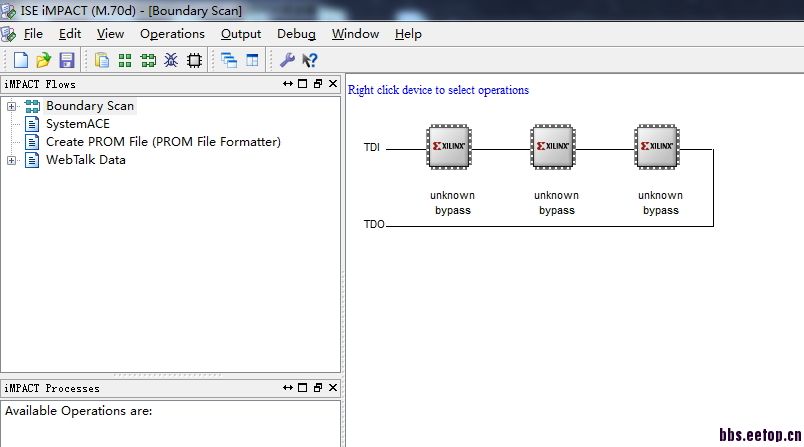Click the copy pages toolbar icon
Image resolution: width=804 pixels, height=447 pixels.
pos(102,60)
